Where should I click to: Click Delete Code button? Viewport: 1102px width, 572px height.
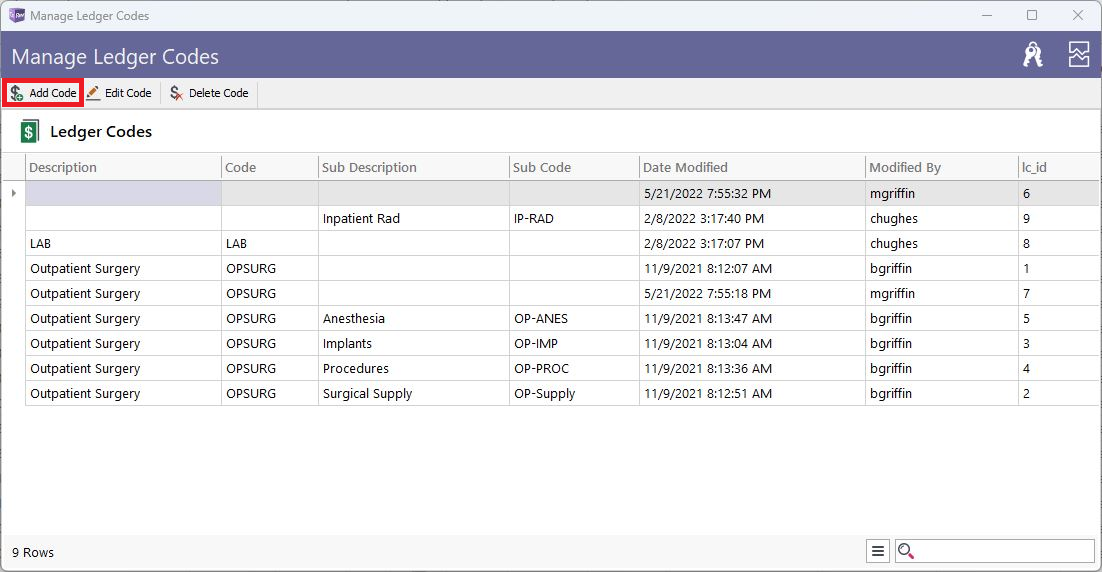(209, 93)
